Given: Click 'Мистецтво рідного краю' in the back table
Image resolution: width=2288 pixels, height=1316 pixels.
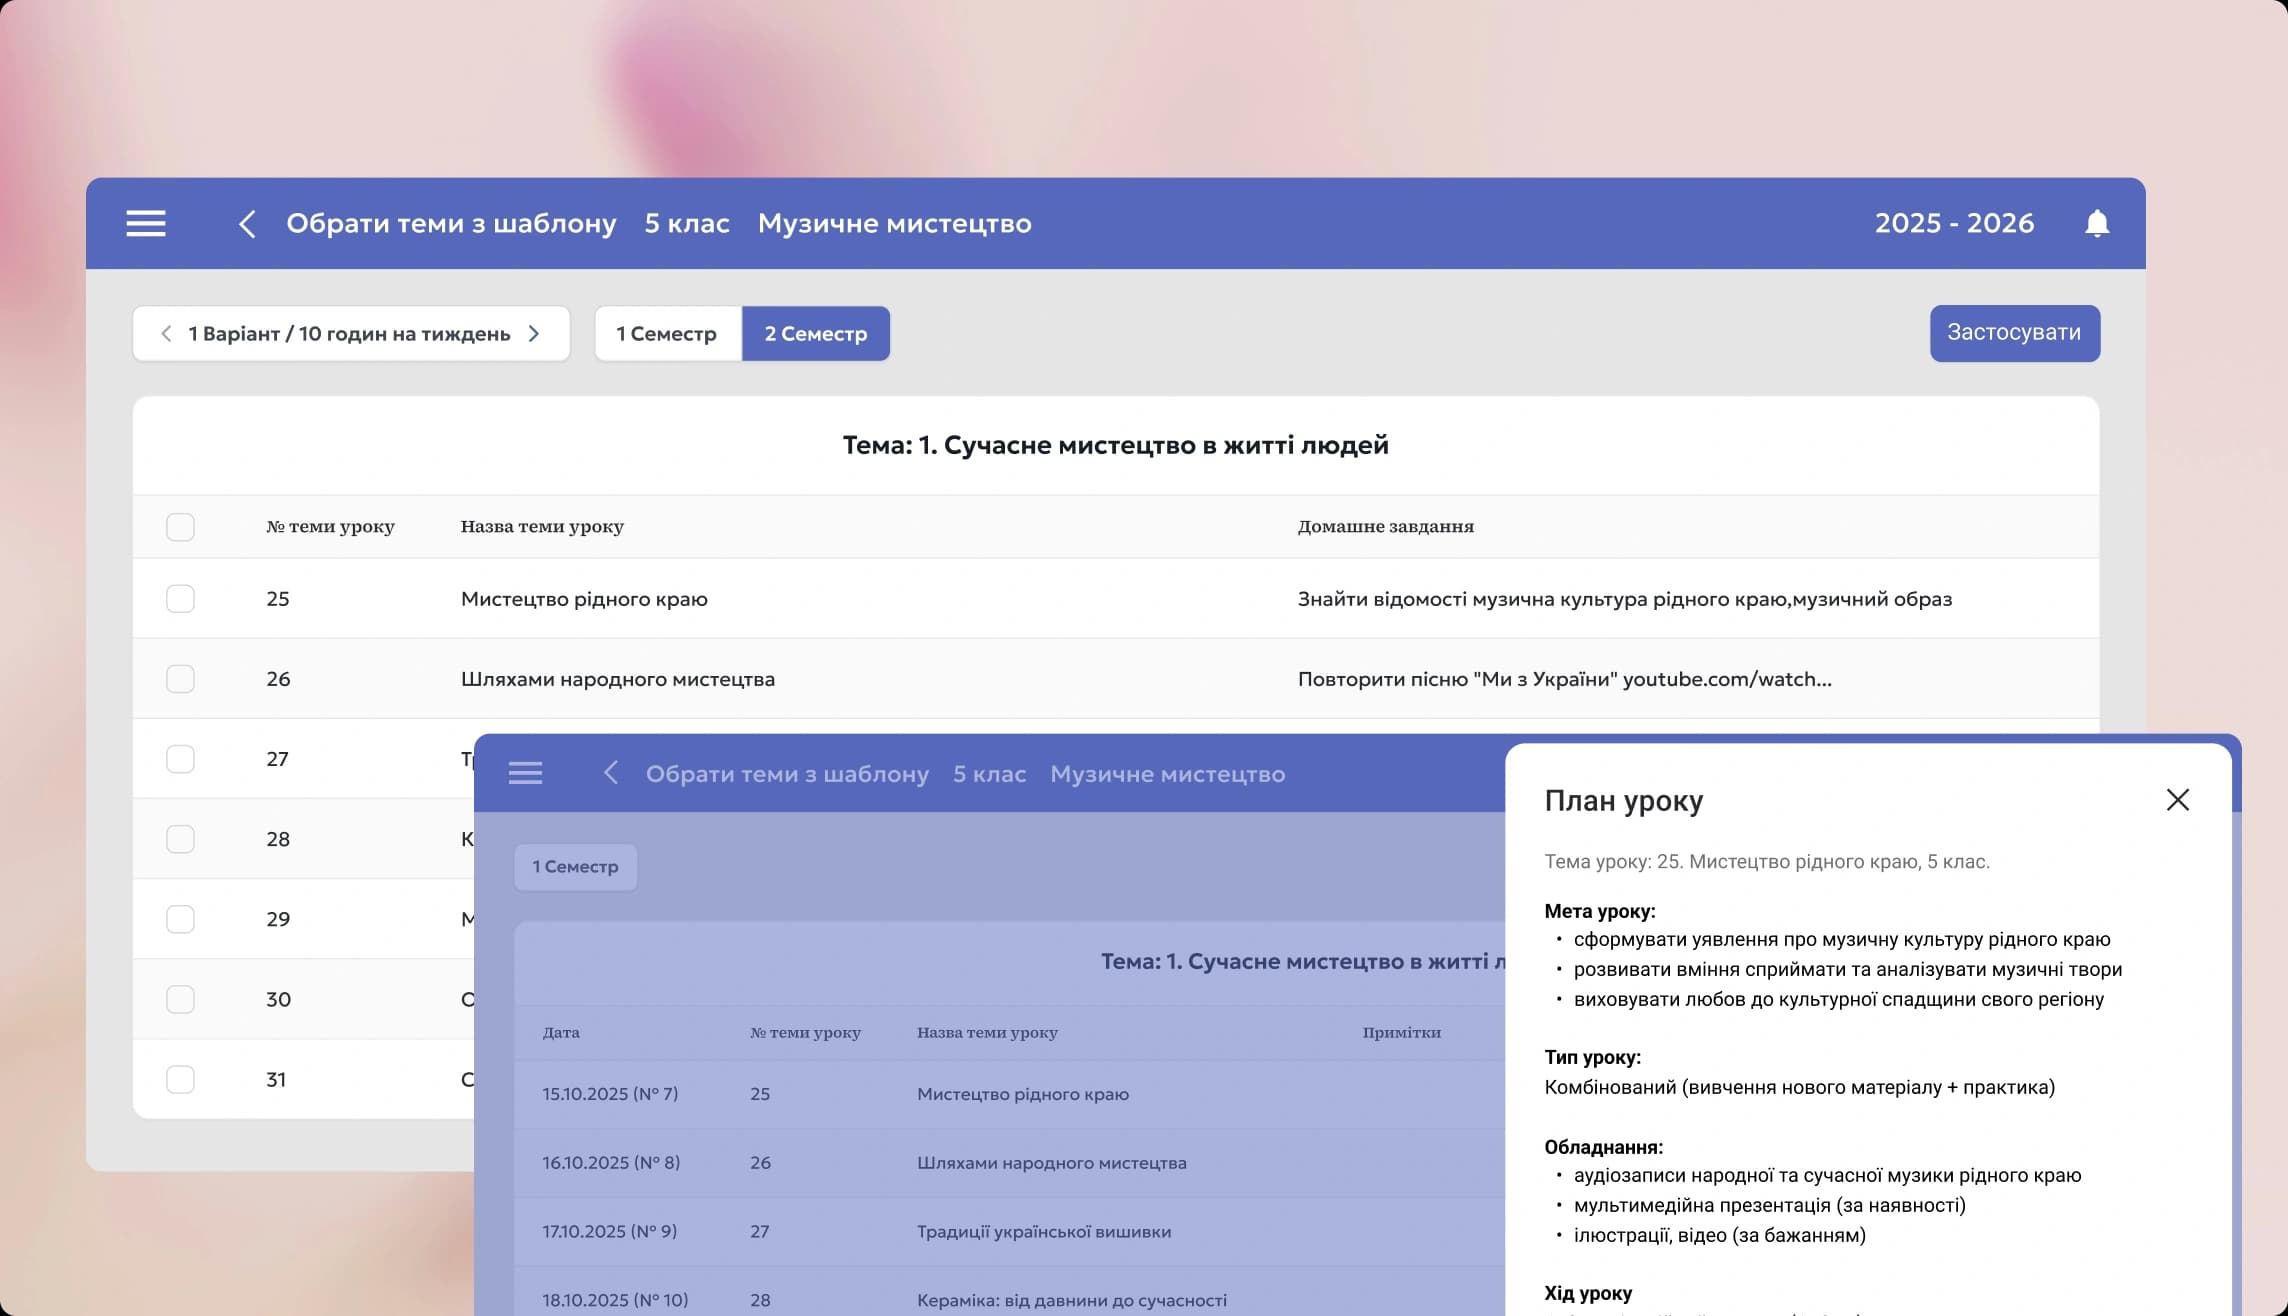Looking at the screenshot, I should click(x=584, y=599).
